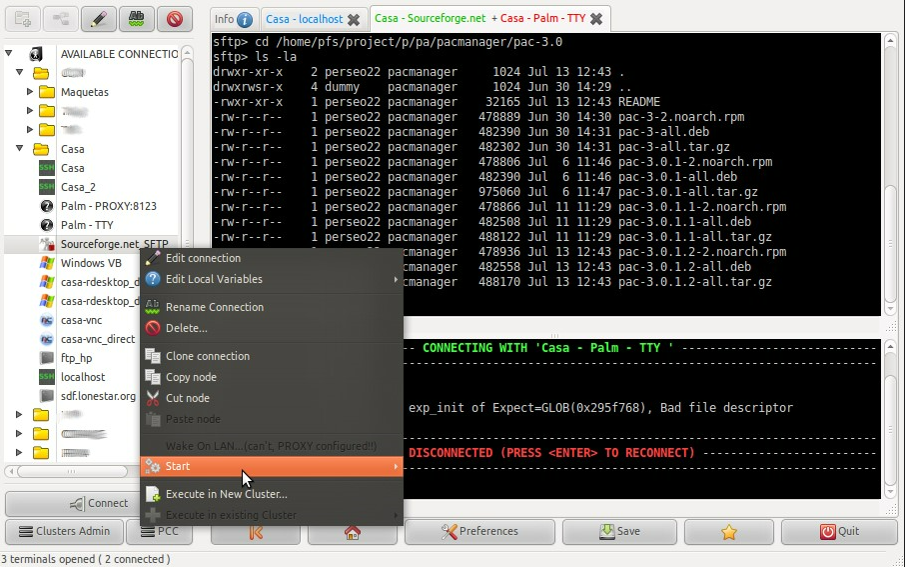Click the add group toolbar icon
Image resolution: width=905 pixels, height=567 pixels.
point(23,19)
